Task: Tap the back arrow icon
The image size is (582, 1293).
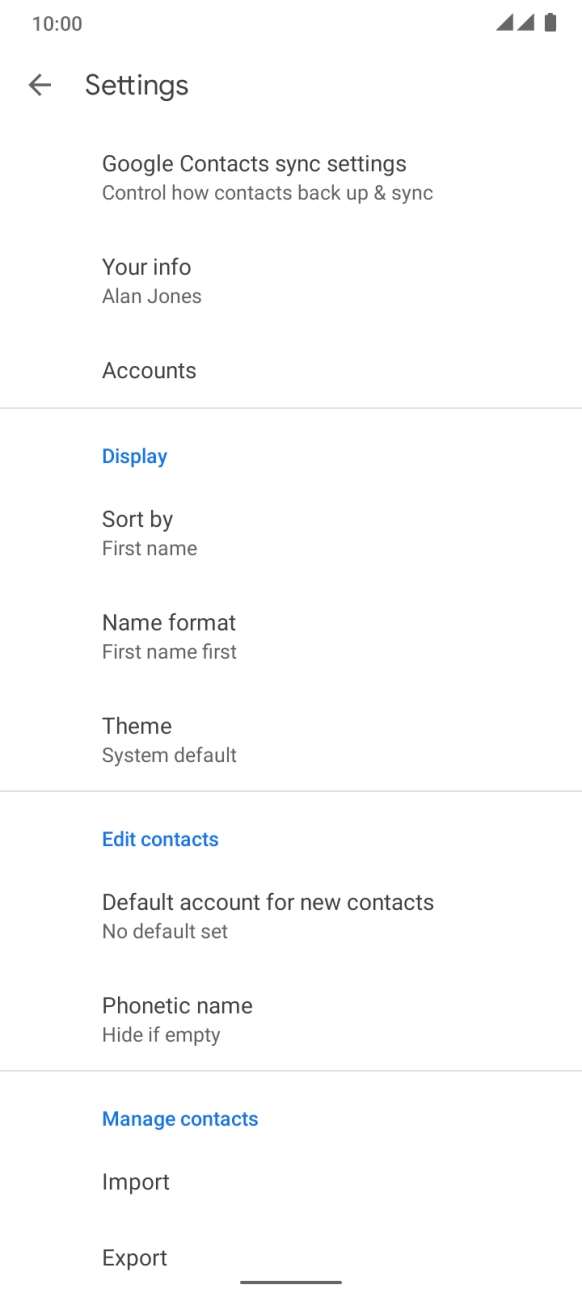Action: [x=39, y=85]
